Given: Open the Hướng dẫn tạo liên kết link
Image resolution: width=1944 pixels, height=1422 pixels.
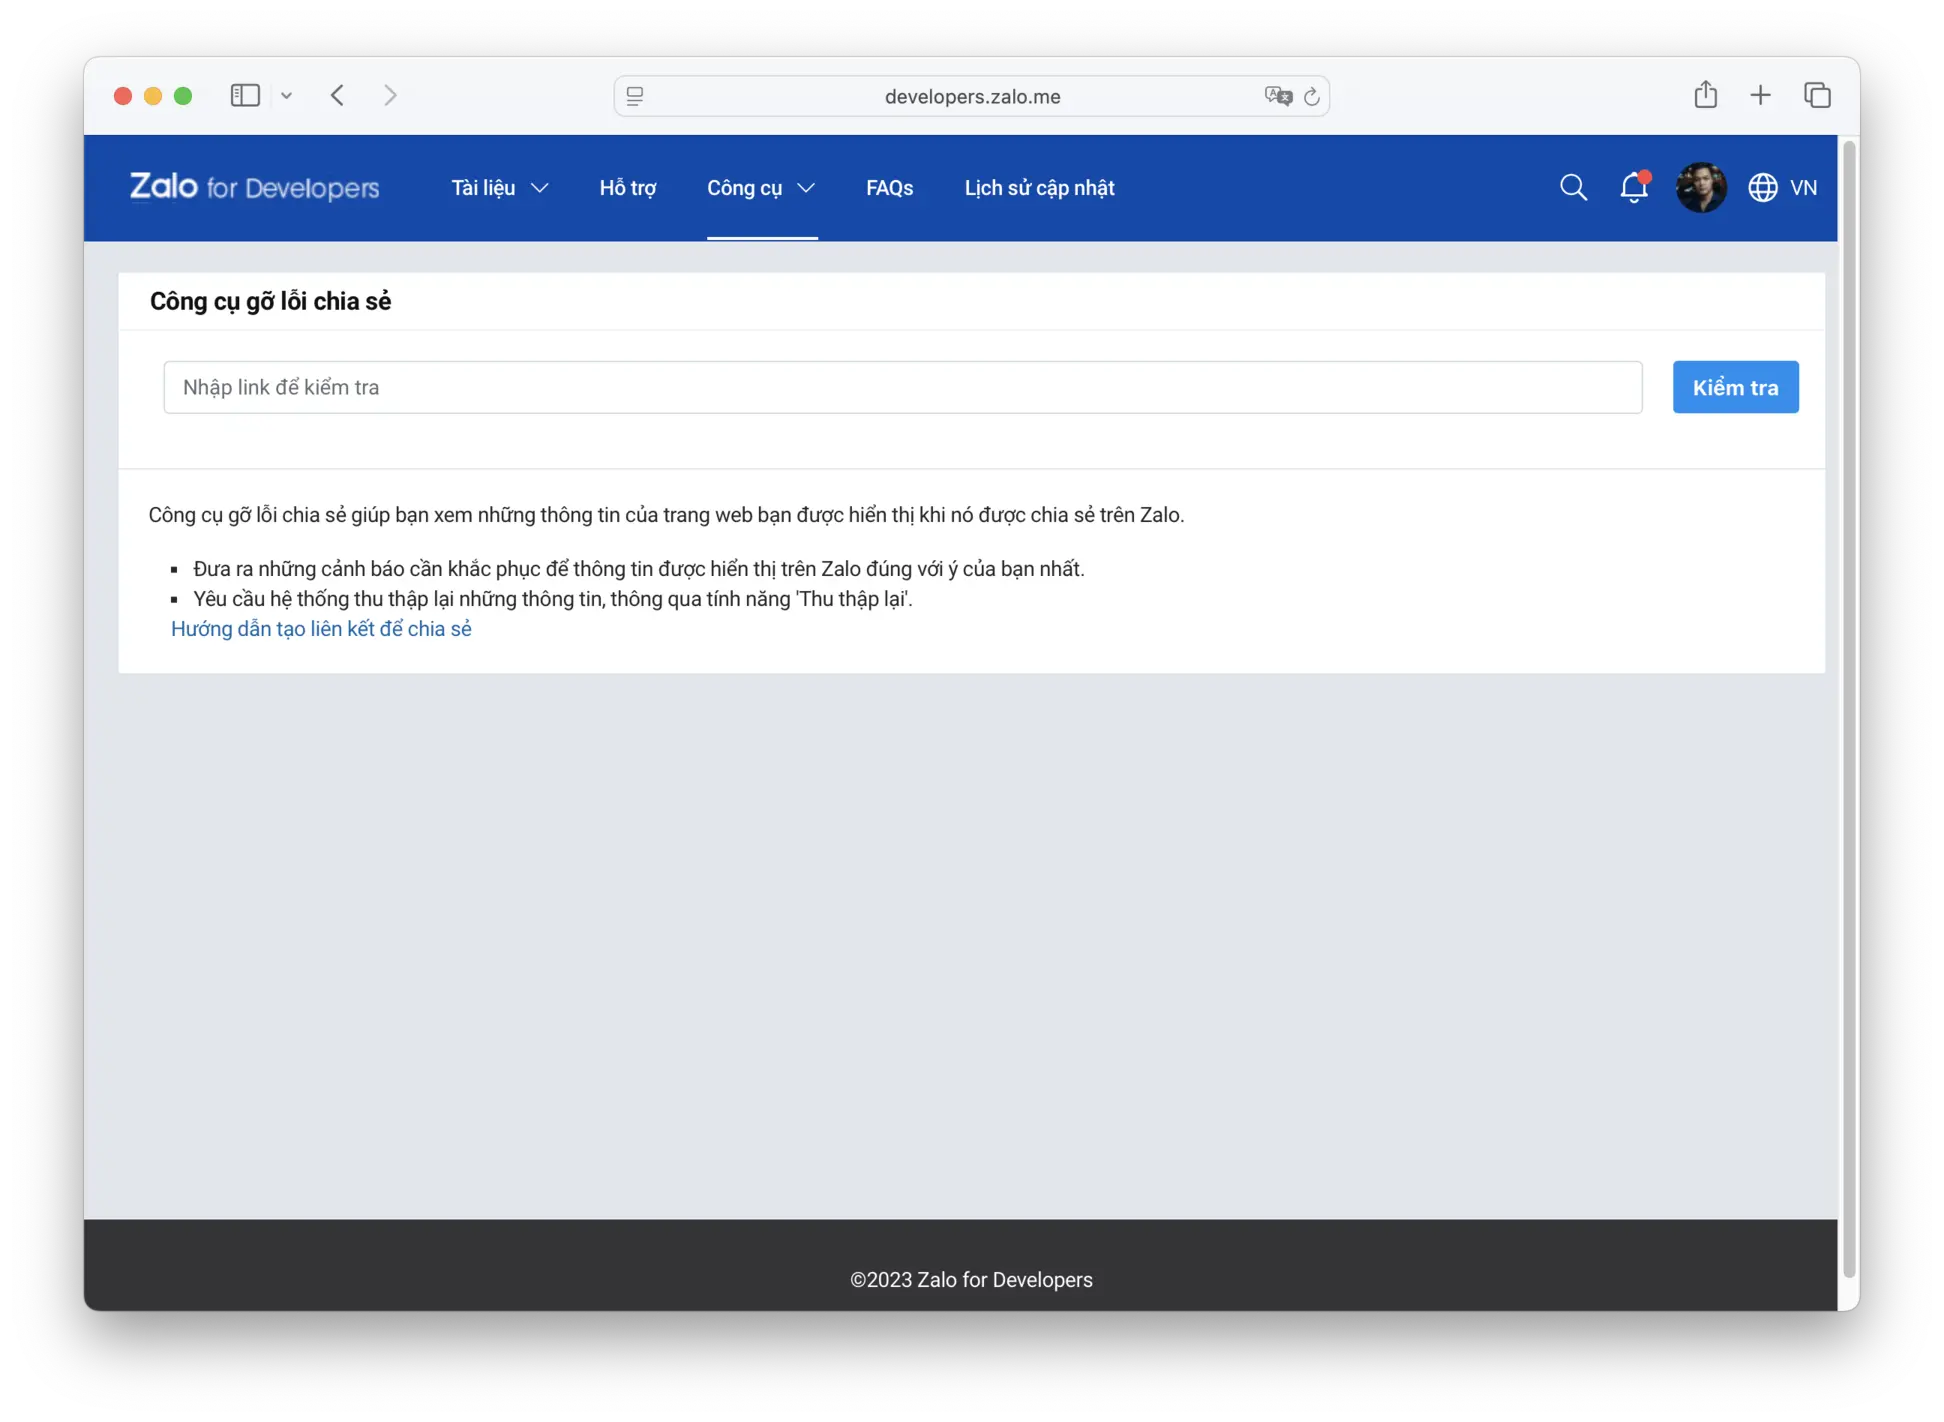Looking at the screenshot, I should 321,629.
